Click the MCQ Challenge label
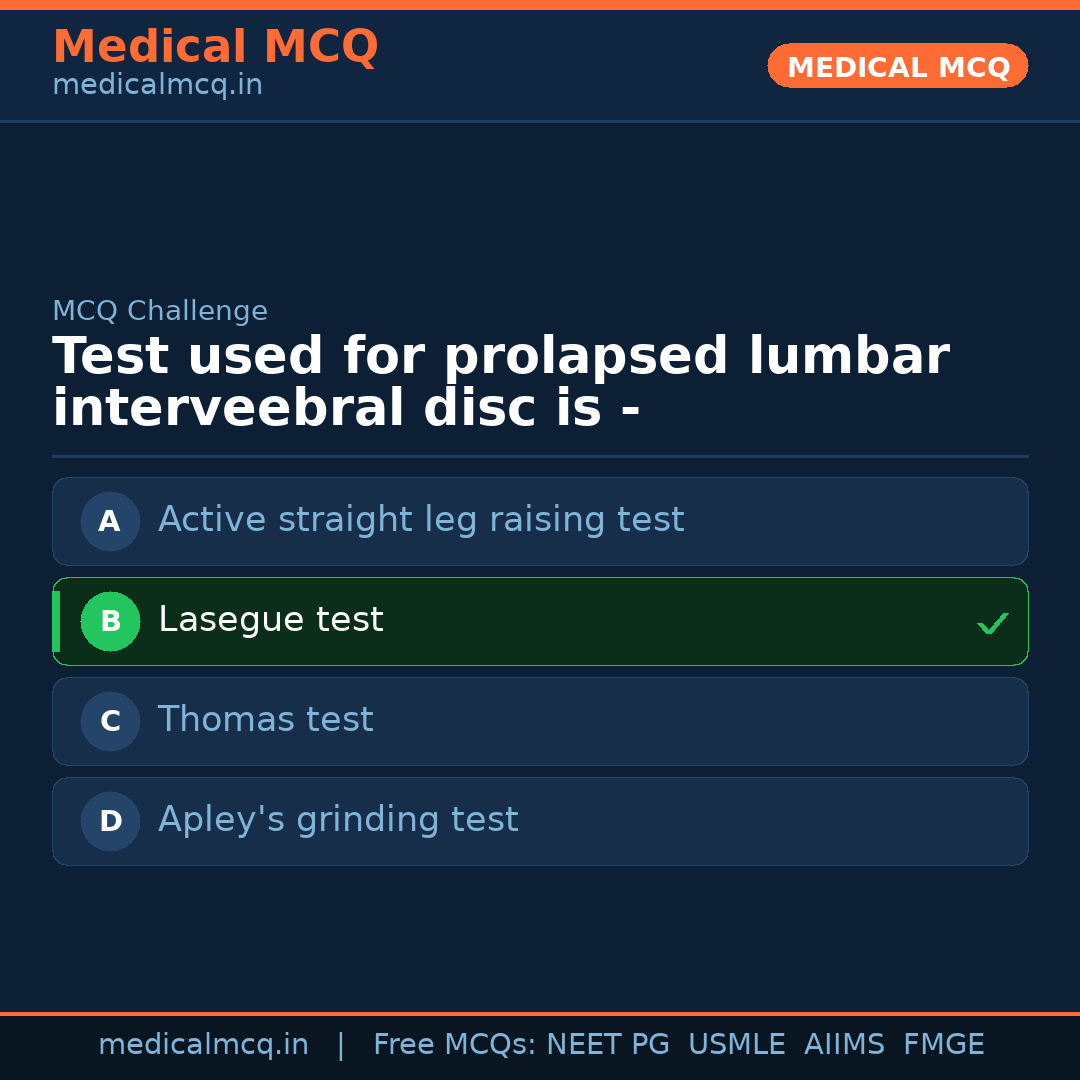This screenshot has width=1080, height=1080. pos(160,311)
